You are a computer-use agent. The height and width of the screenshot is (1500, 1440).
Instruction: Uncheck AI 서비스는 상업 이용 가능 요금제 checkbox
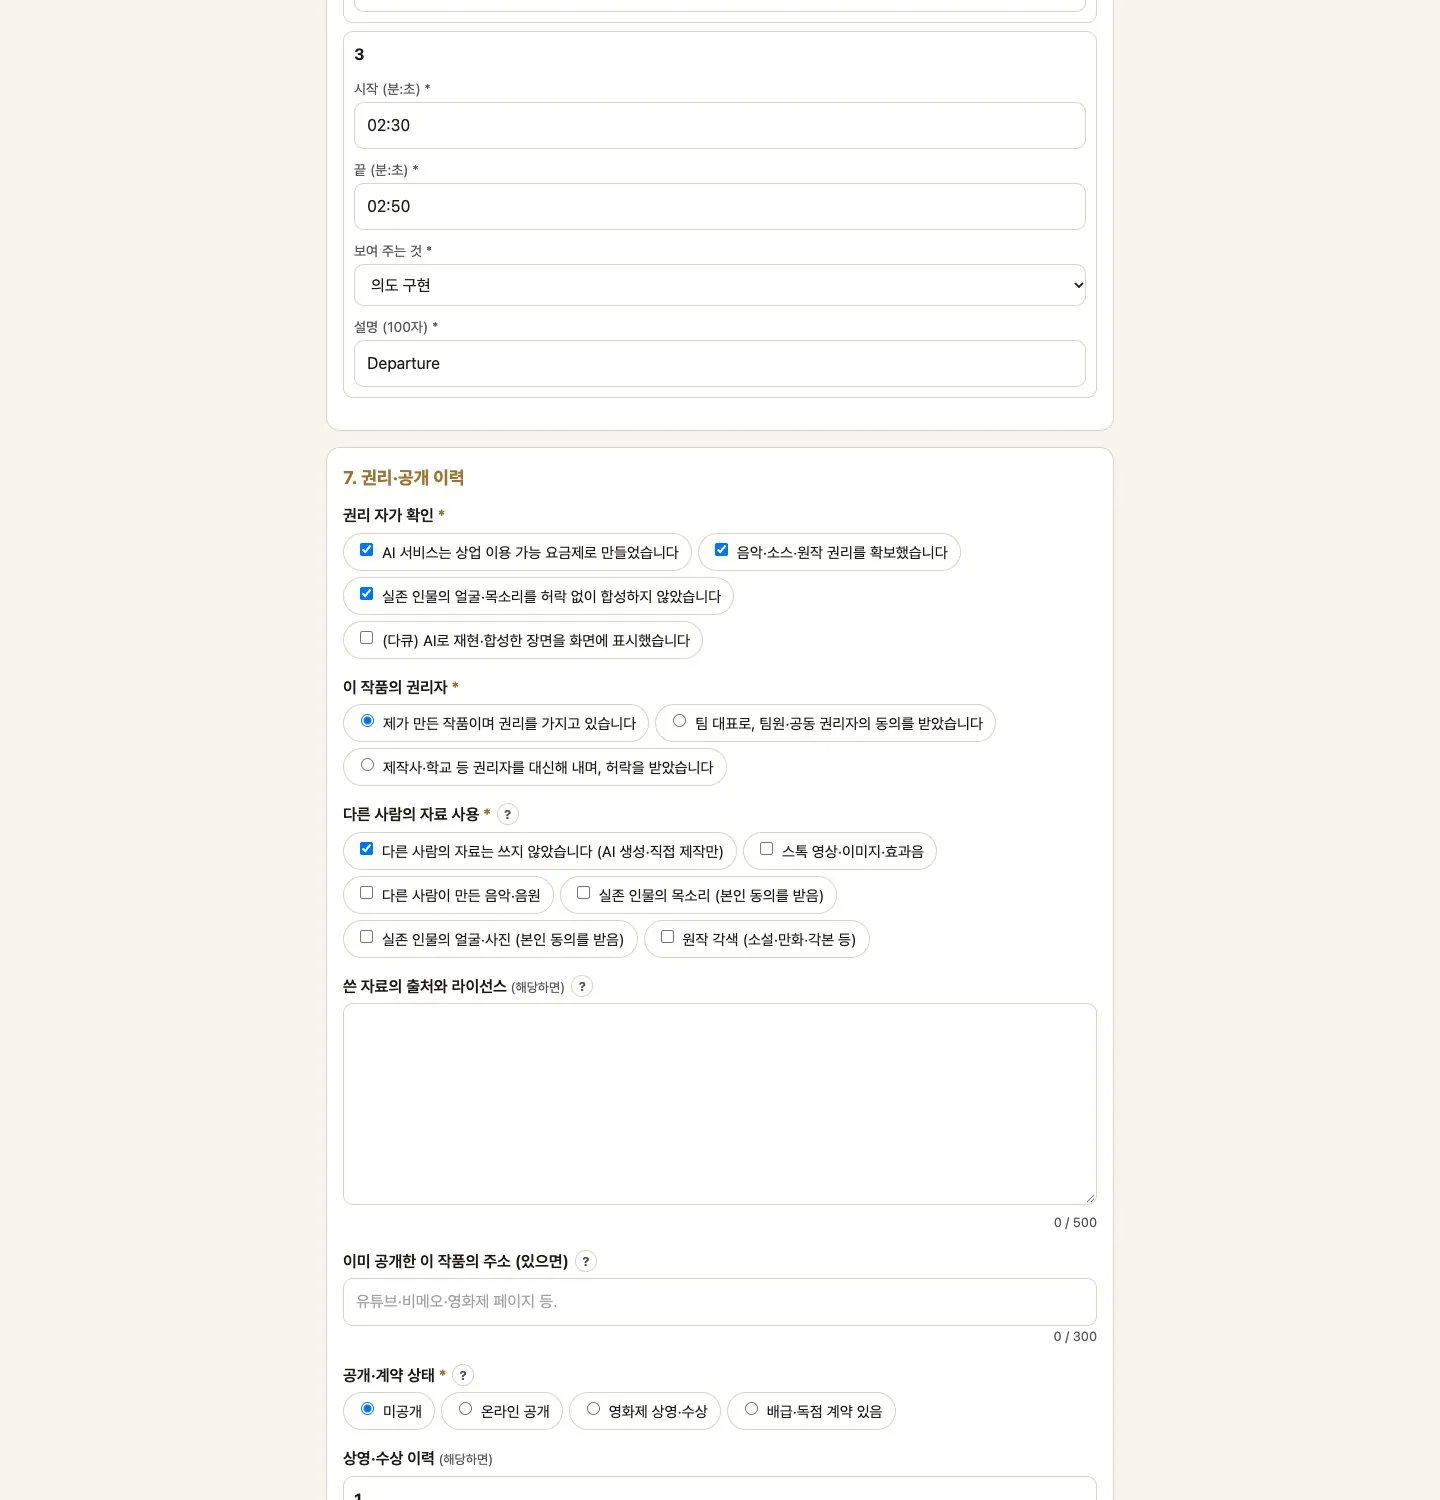coord(367,550)
